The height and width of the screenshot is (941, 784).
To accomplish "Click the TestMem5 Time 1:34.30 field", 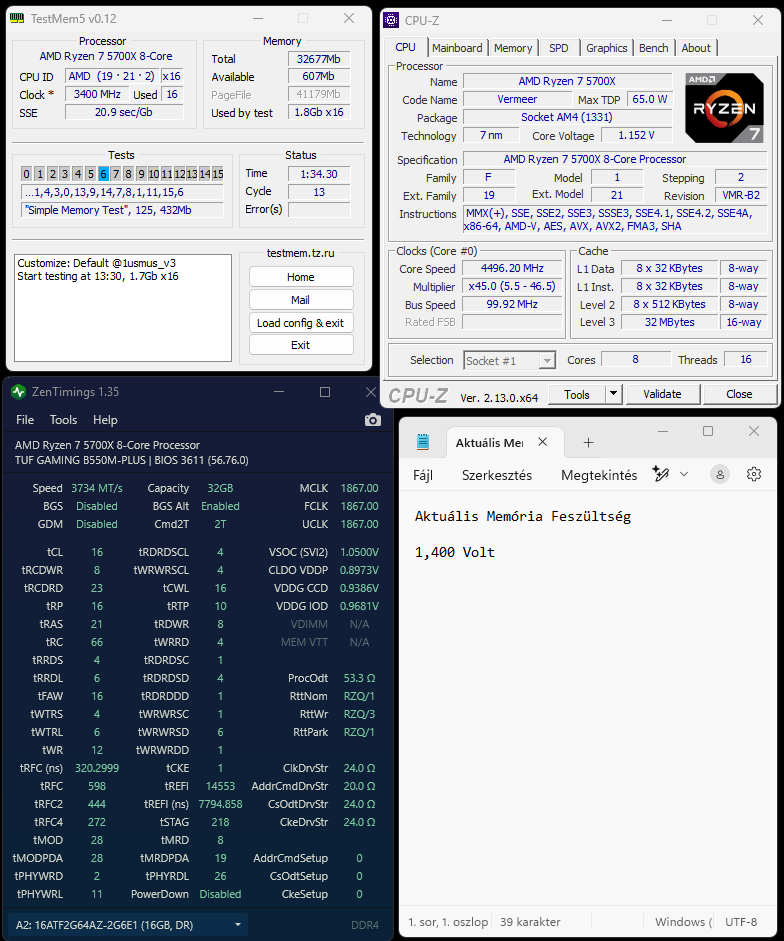I will 319,174.
